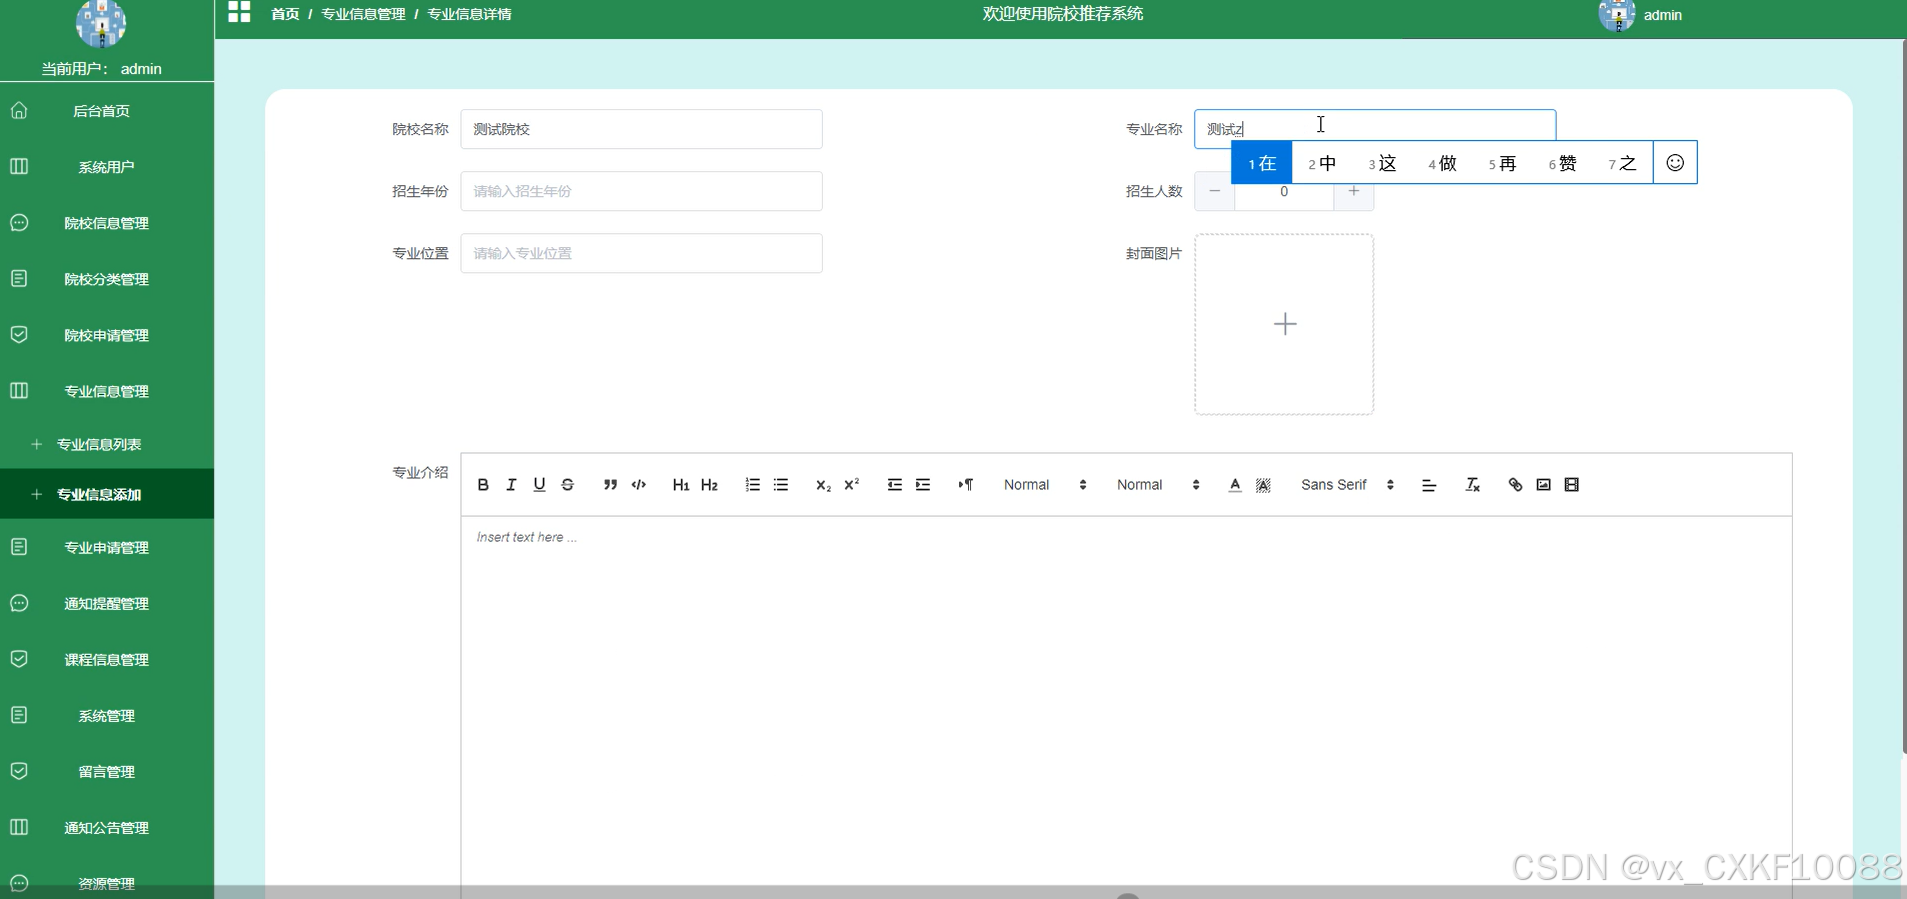Open the first Normal size dropdown

(x=1045, y=485)
